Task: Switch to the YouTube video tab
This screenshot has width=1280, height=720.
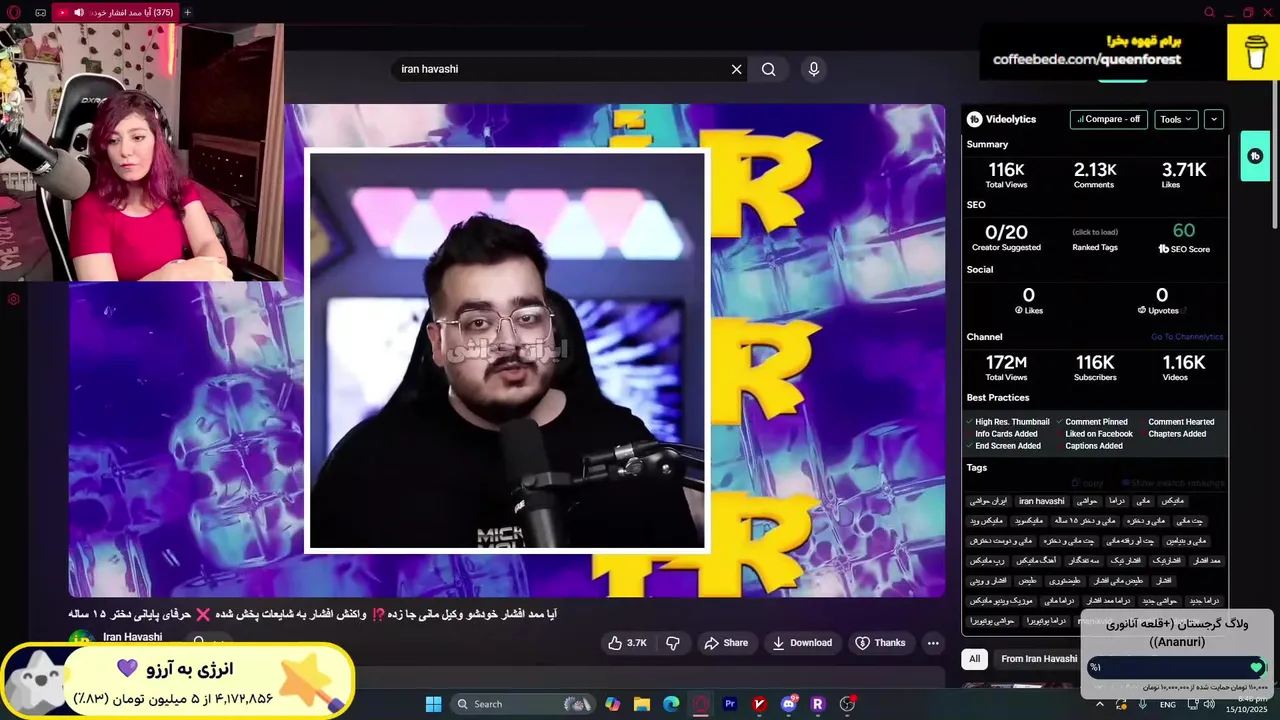Action: 116,12
